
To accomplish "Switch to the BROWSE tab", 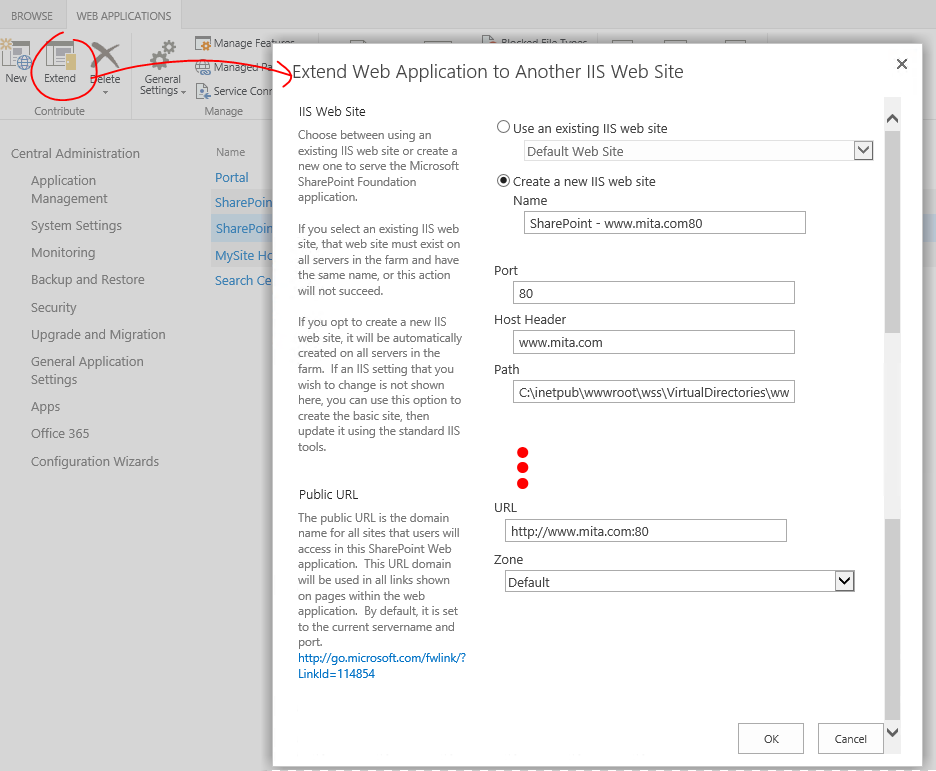I will pos(31,15).
